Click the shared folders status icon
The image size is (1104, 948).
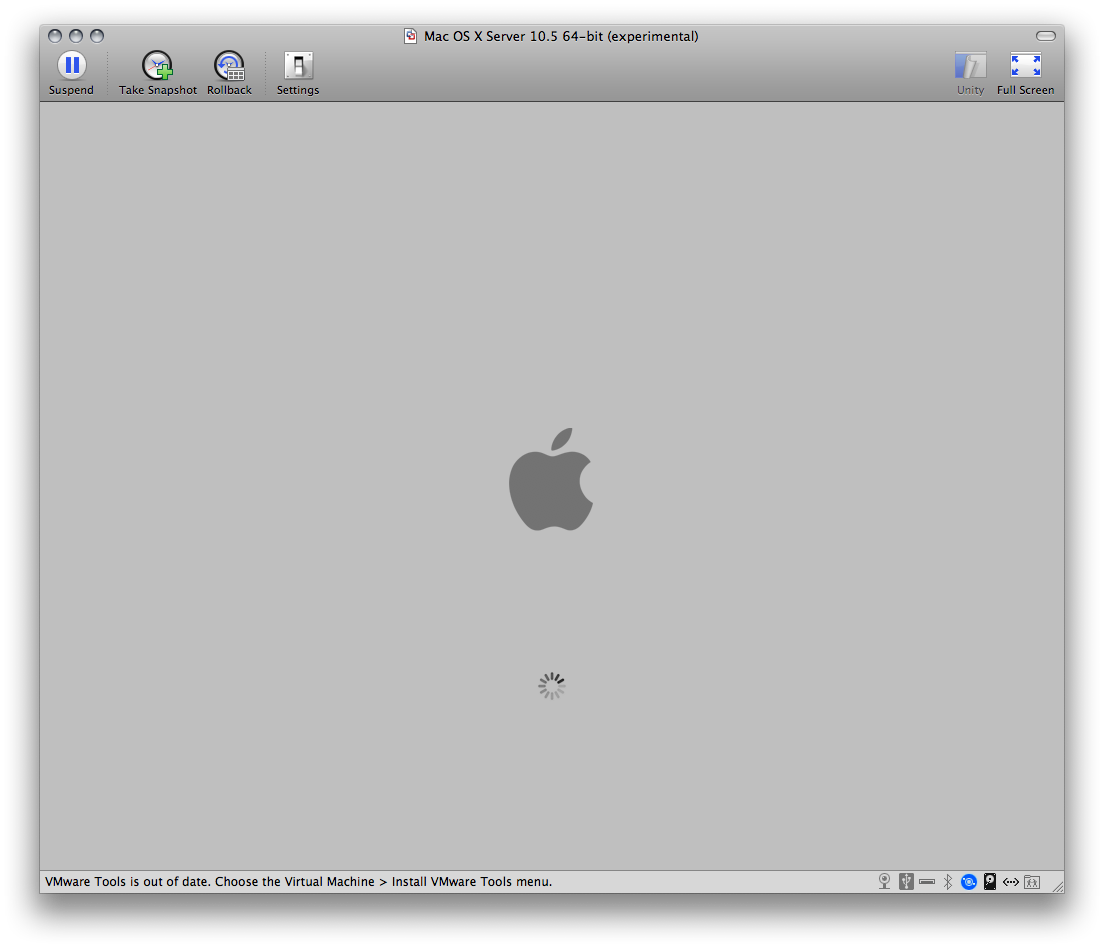tap(1032, 882)
